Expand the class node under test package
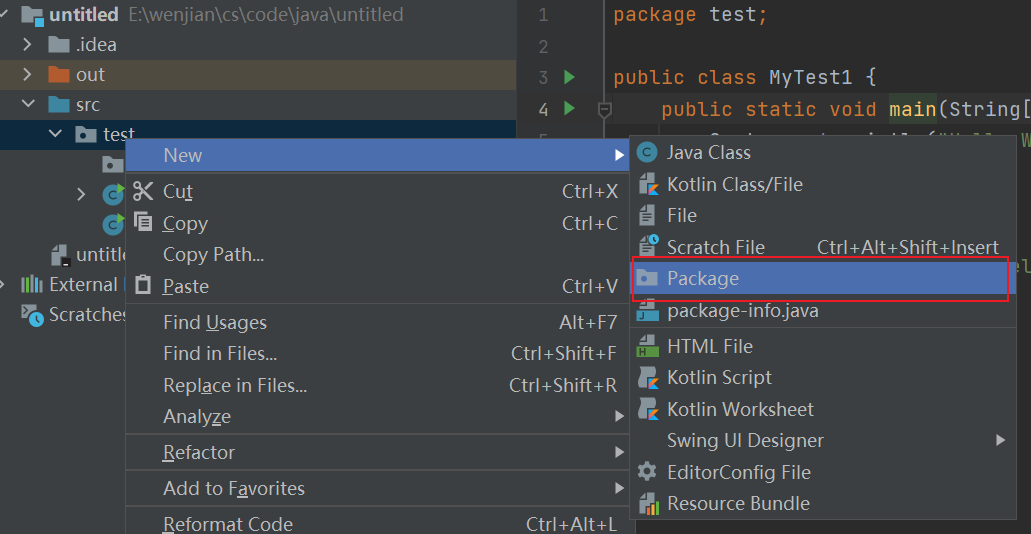 click(x=81, y=194)
